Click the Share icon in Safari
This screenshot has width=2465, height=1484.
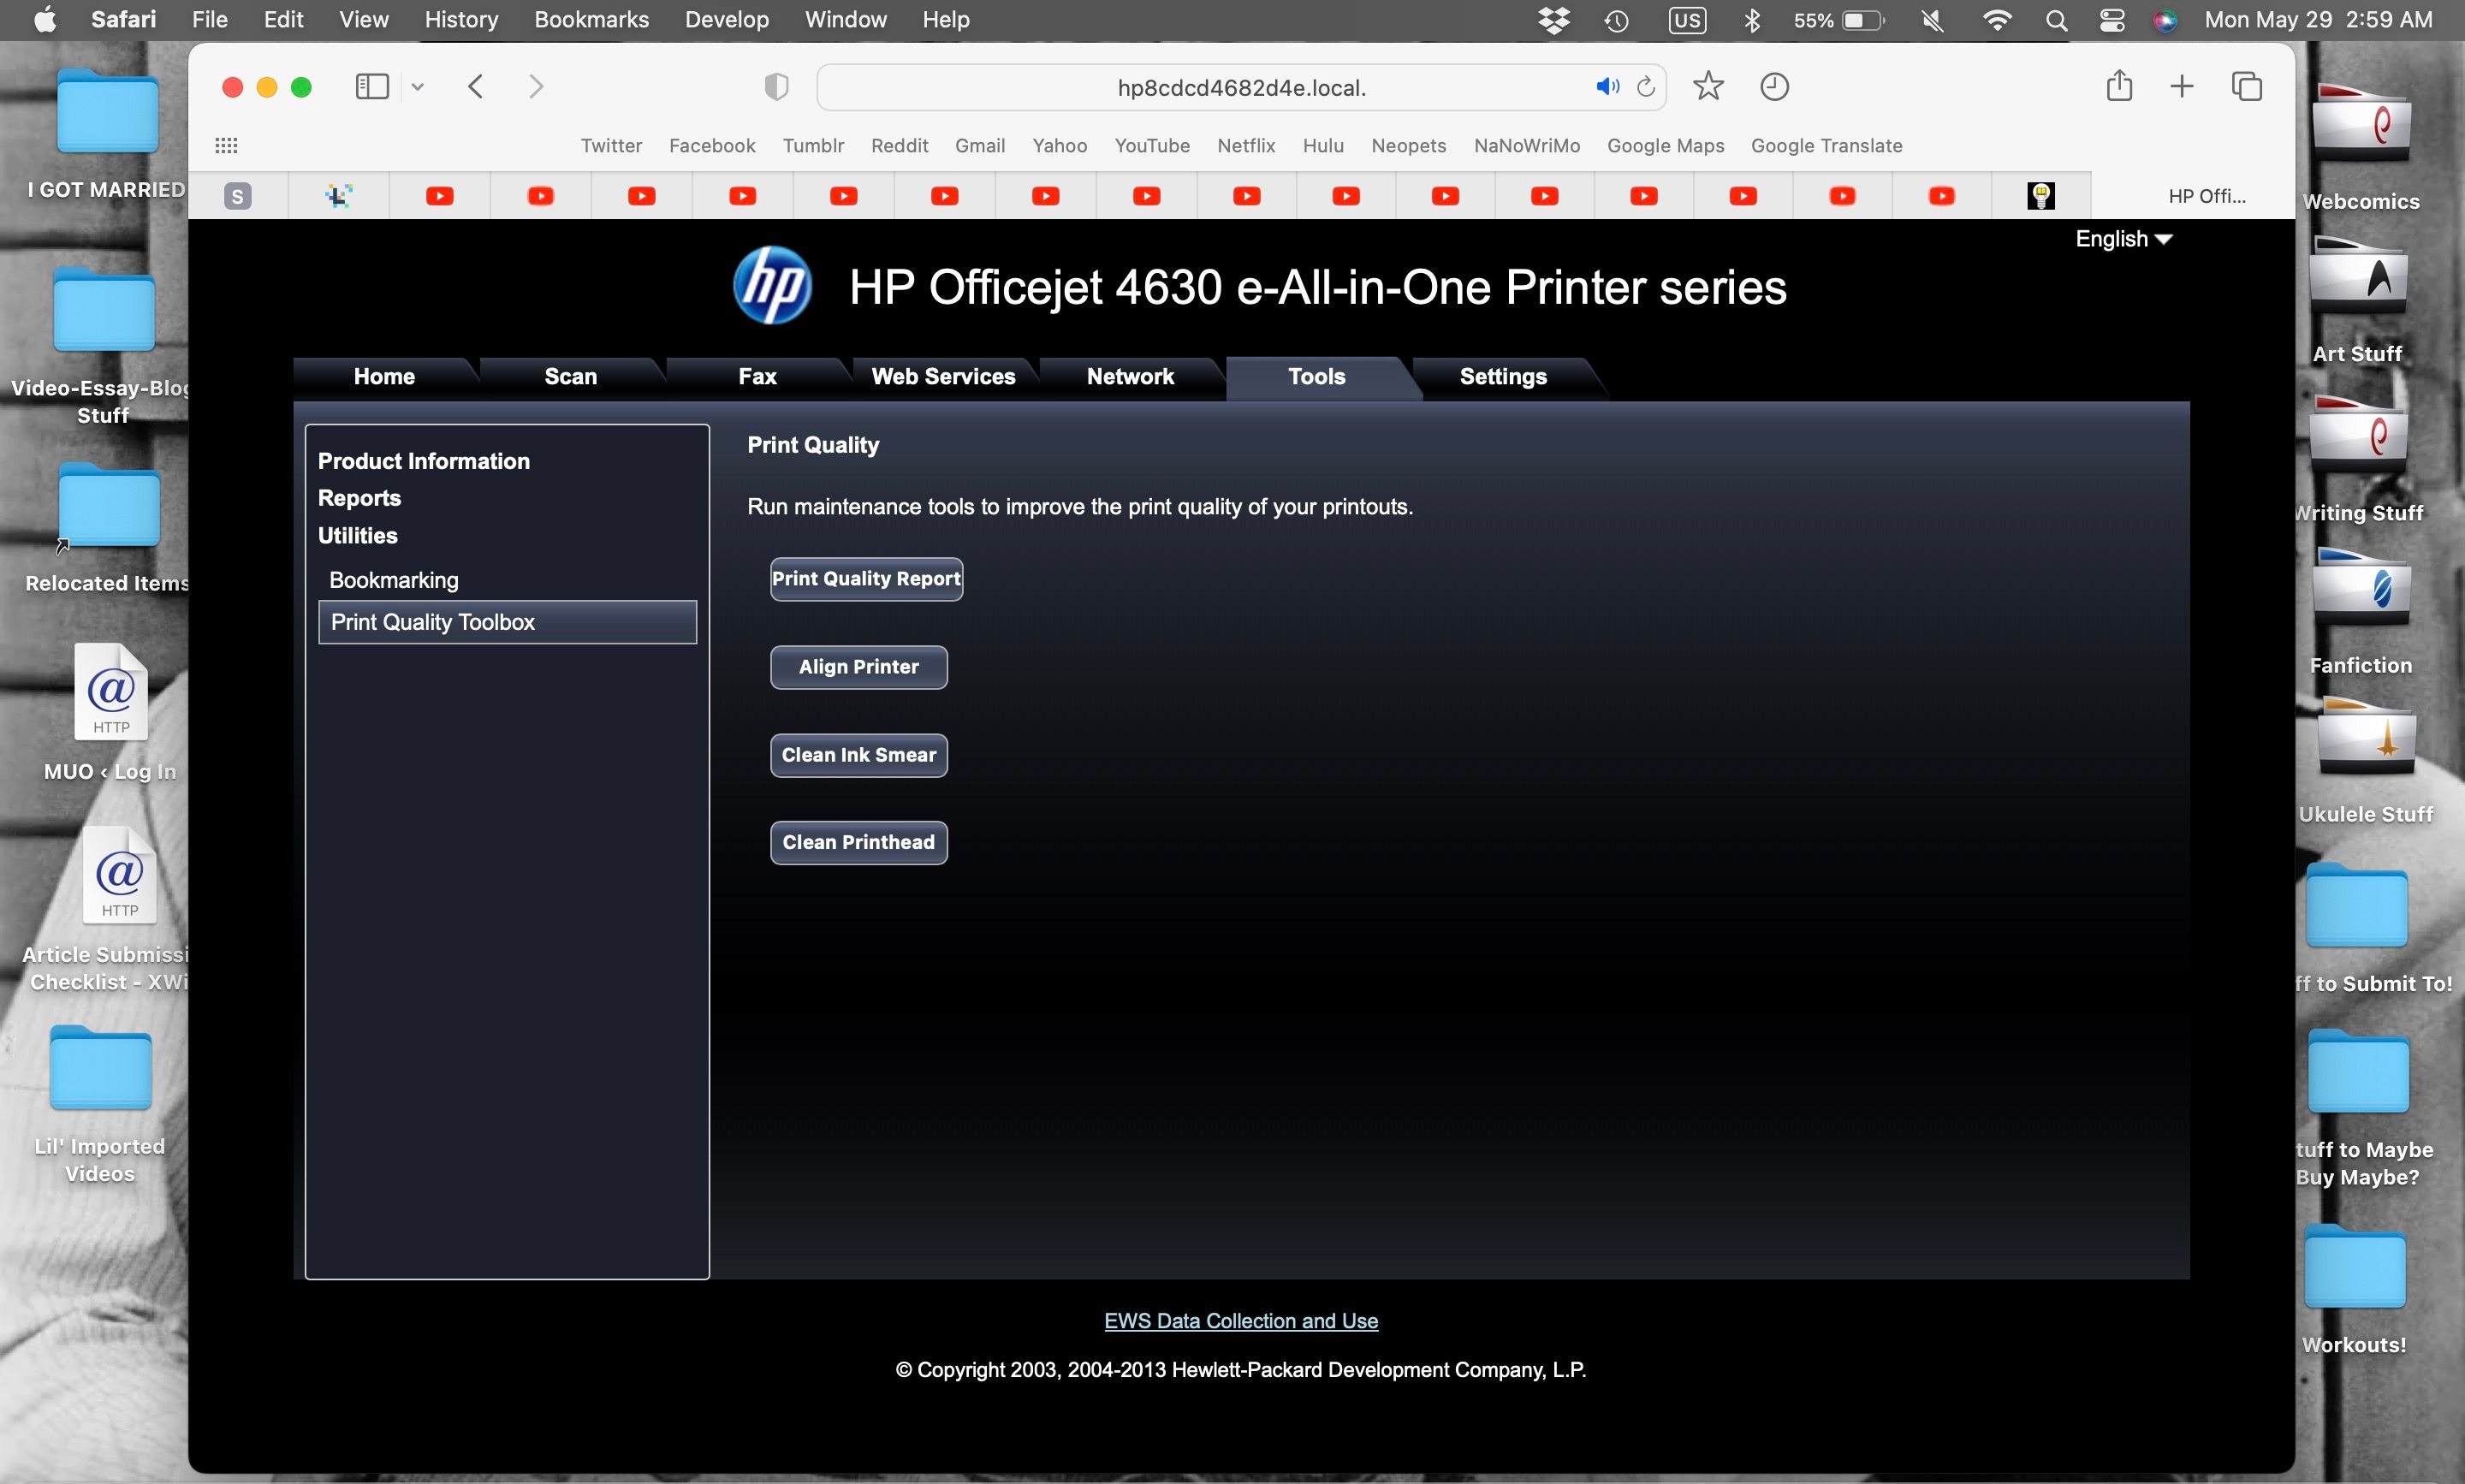pyautogui.click(x=2119, y=87)
